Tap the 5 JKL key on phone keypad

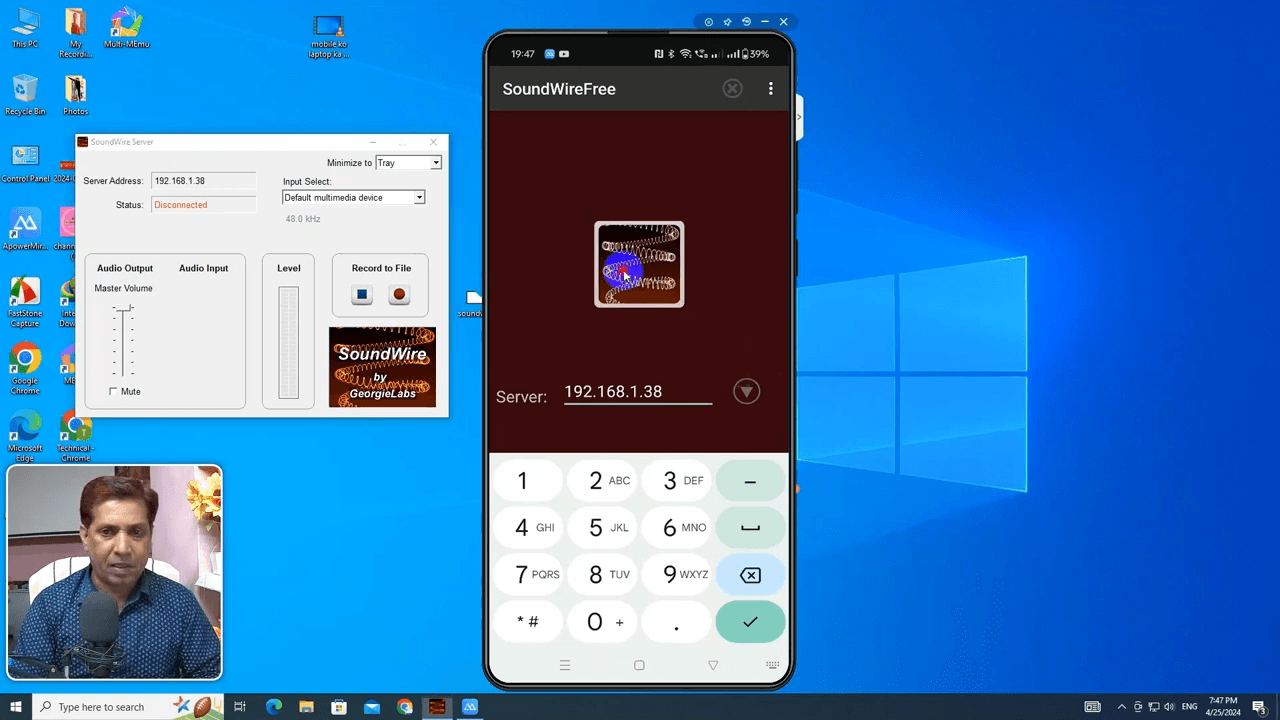[604, 528]
